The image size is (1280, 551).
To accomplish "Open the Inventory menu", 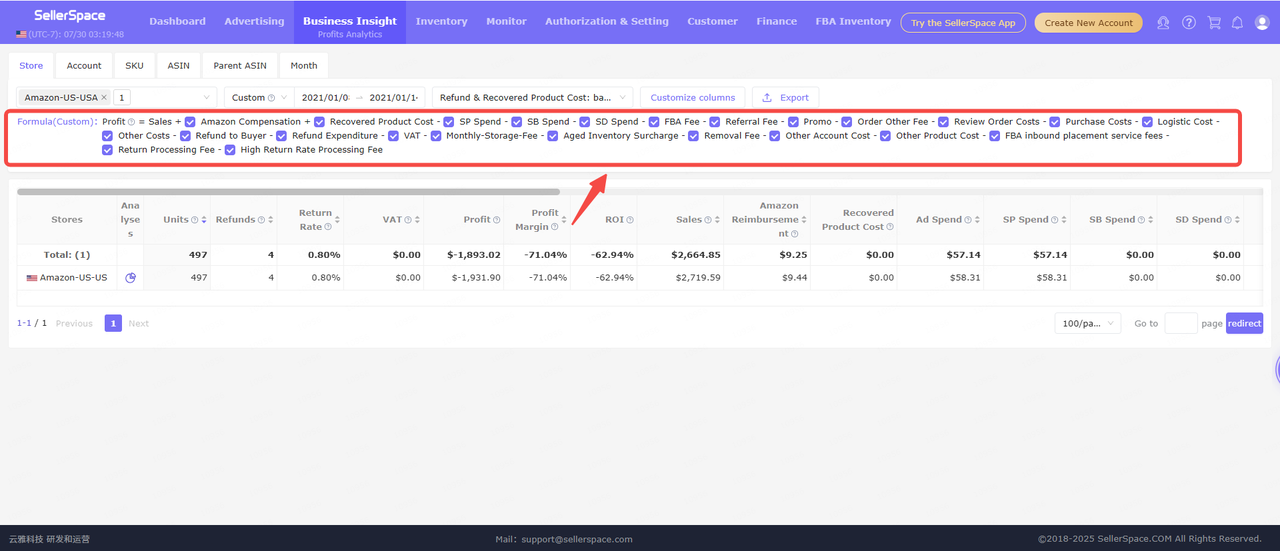I will pyautogui.click(x=441, y=21).
